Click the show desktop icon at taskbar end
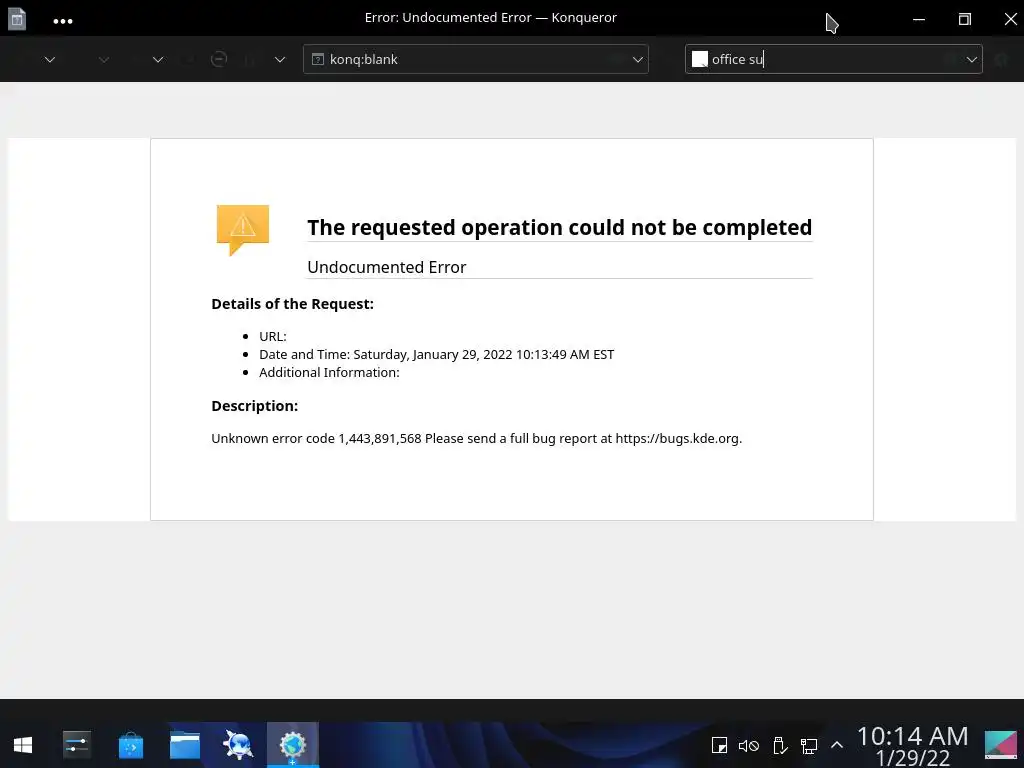Screen dimensions: 1024x768 click(1001, 745)
